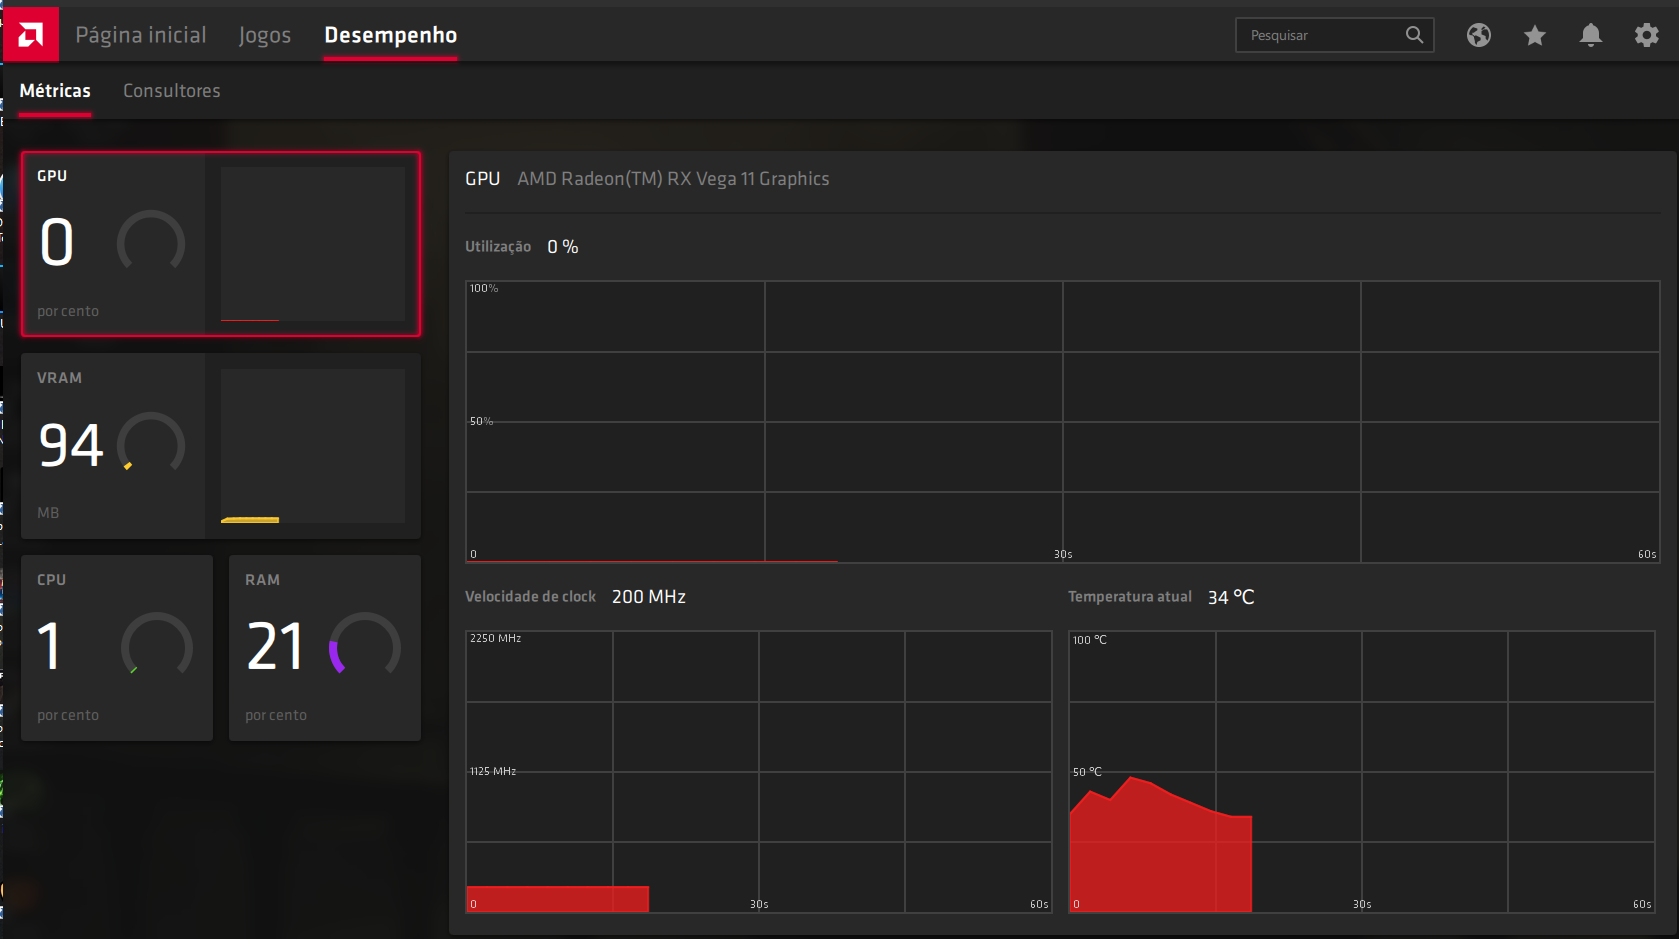
Task: Open Métricas sub-tab
Action: pyautogui.click(x=55, y=91)
